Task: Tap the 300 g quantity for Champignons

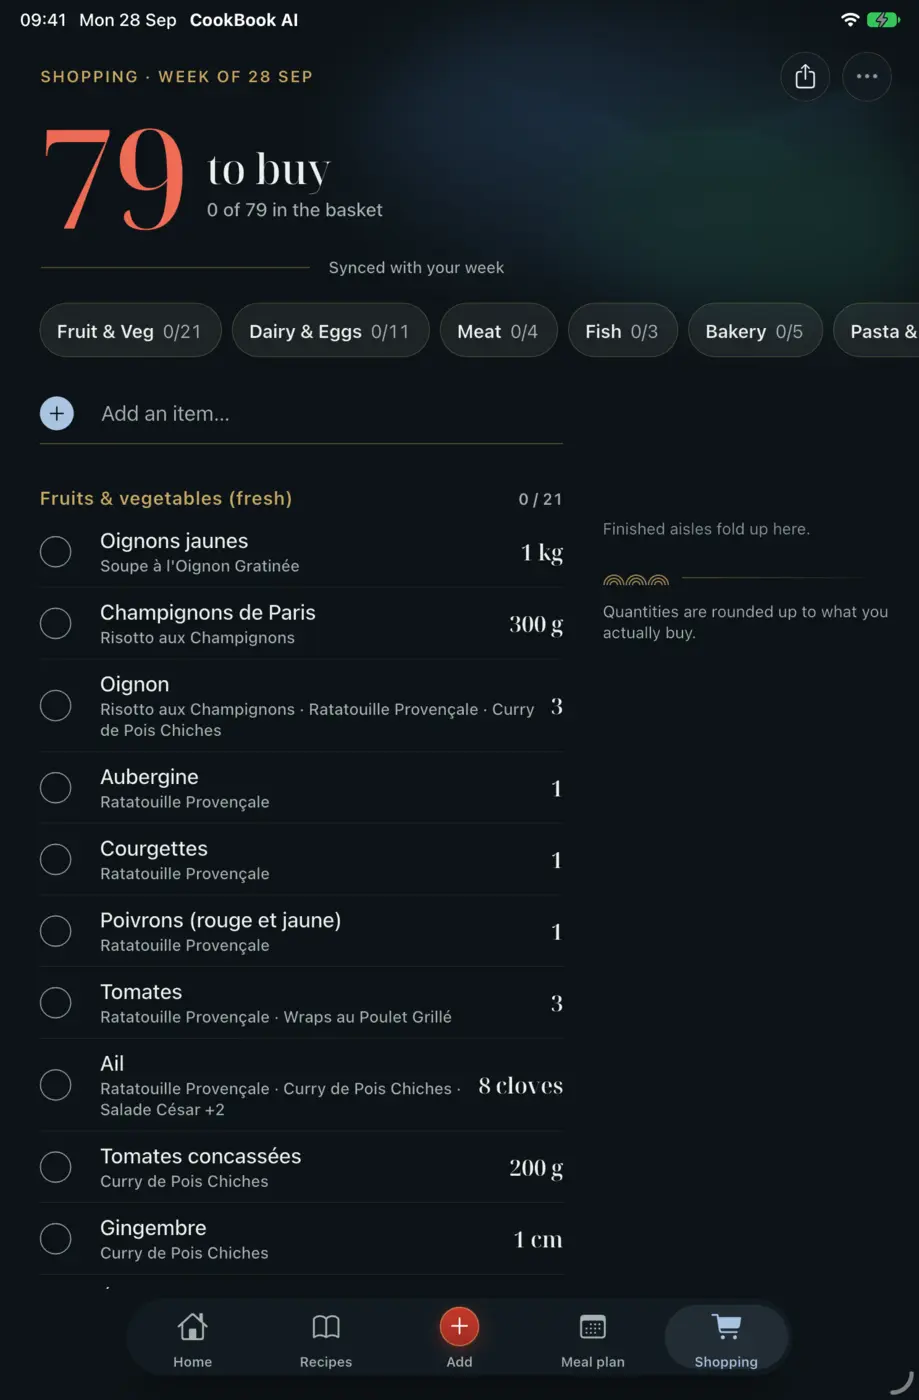Action: (536, 625)
